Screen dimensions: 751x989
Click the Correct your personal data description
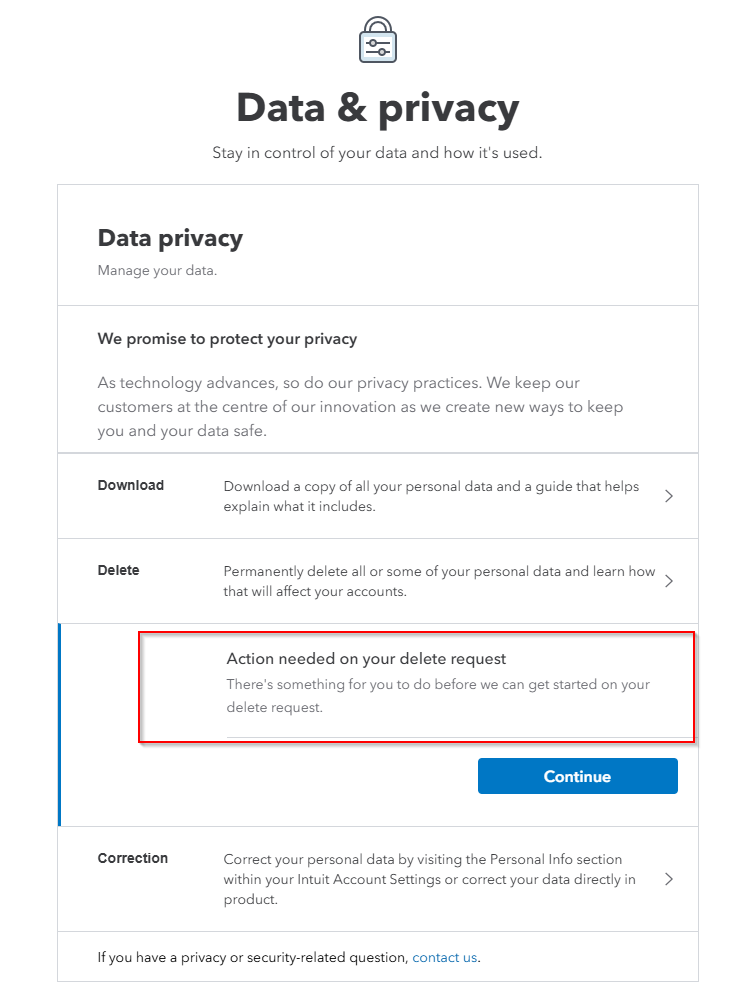(429, 879)
